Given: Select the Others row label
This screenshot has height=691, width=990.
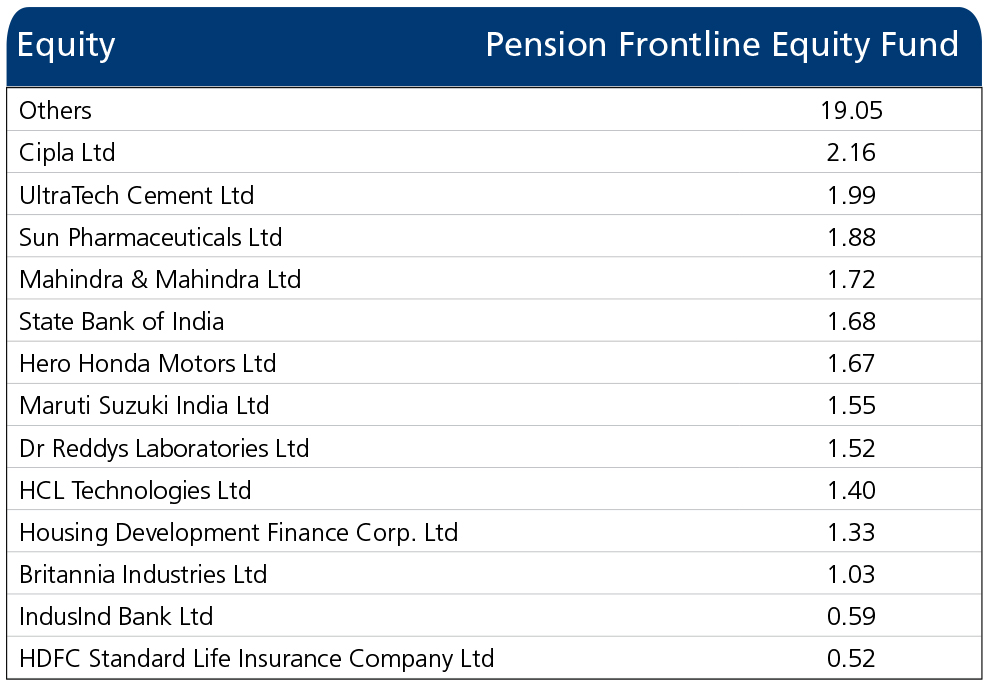Looking at the screenshot, I should 56,111.
